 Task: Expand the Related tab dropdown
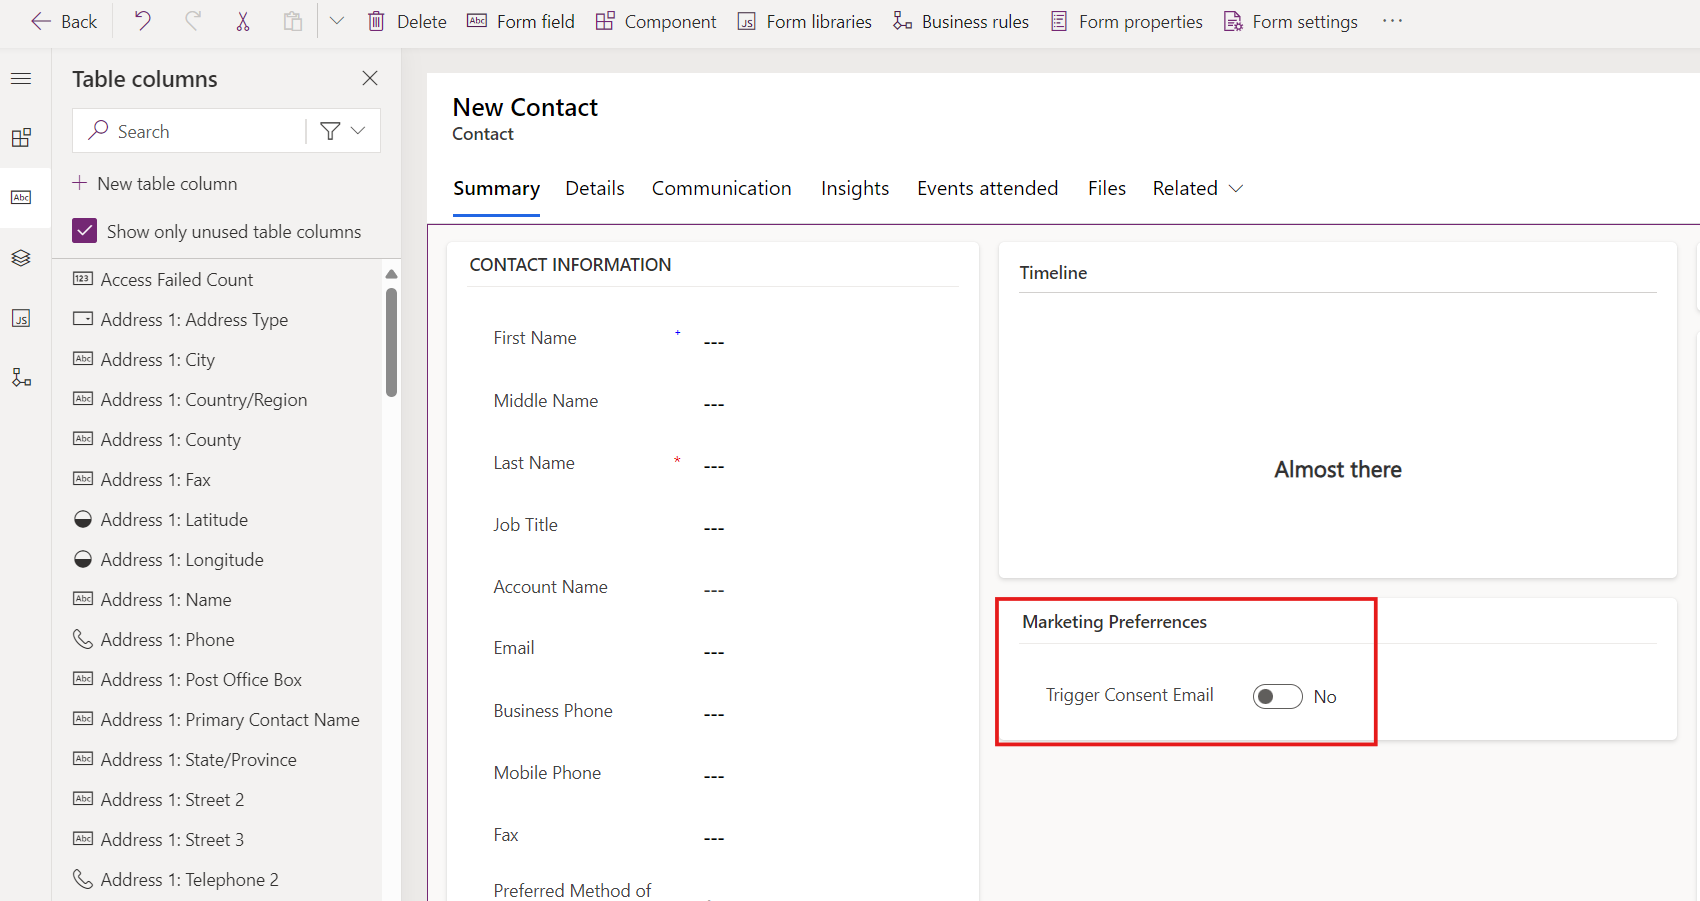pyautogui.click(x=1237, y=188)
